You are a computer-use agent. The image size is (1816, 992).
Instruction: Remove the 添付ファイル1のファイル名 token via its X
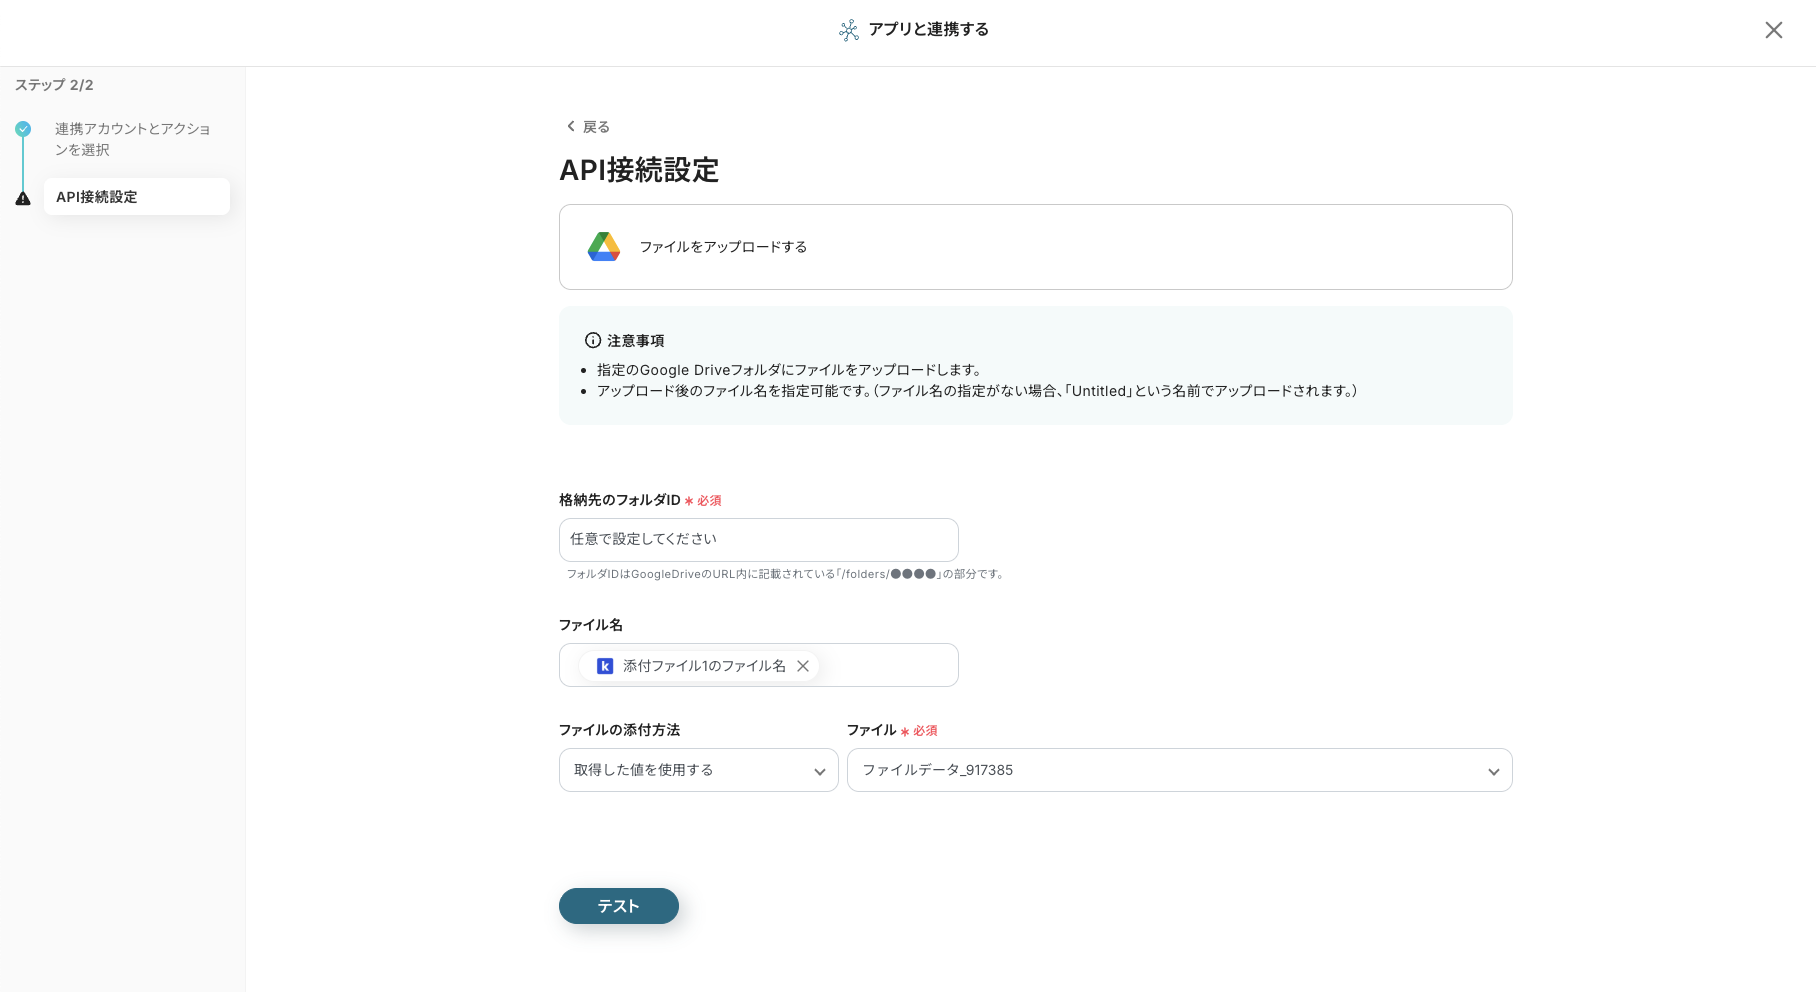[803, 665]
